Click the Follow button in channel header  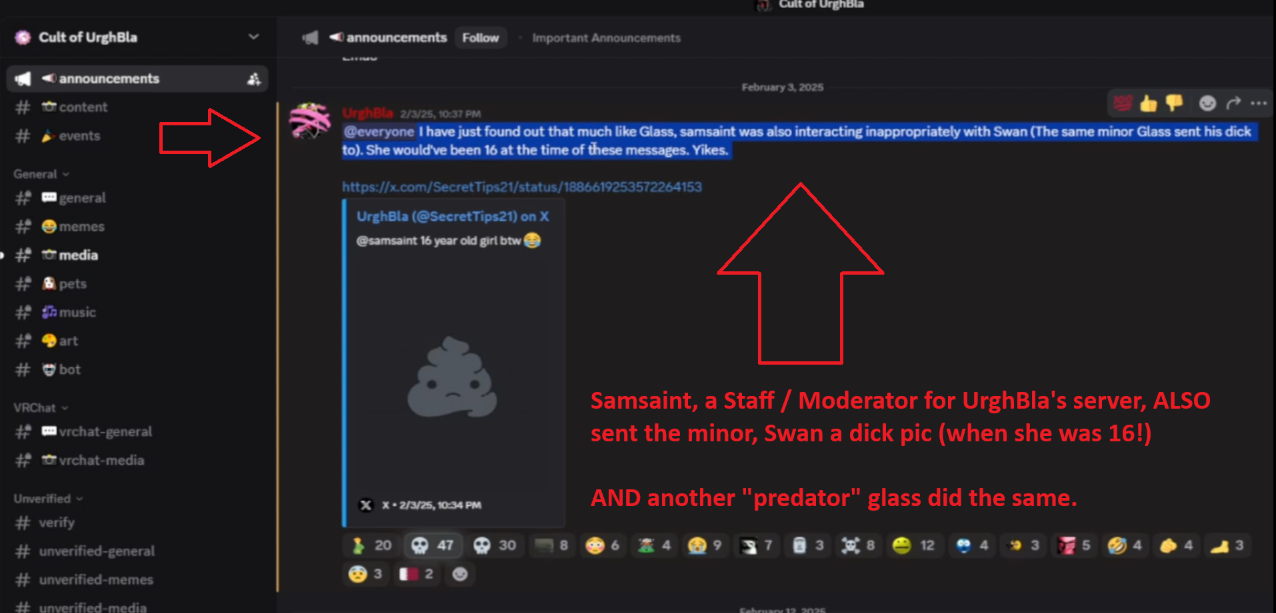pos(480,38)
